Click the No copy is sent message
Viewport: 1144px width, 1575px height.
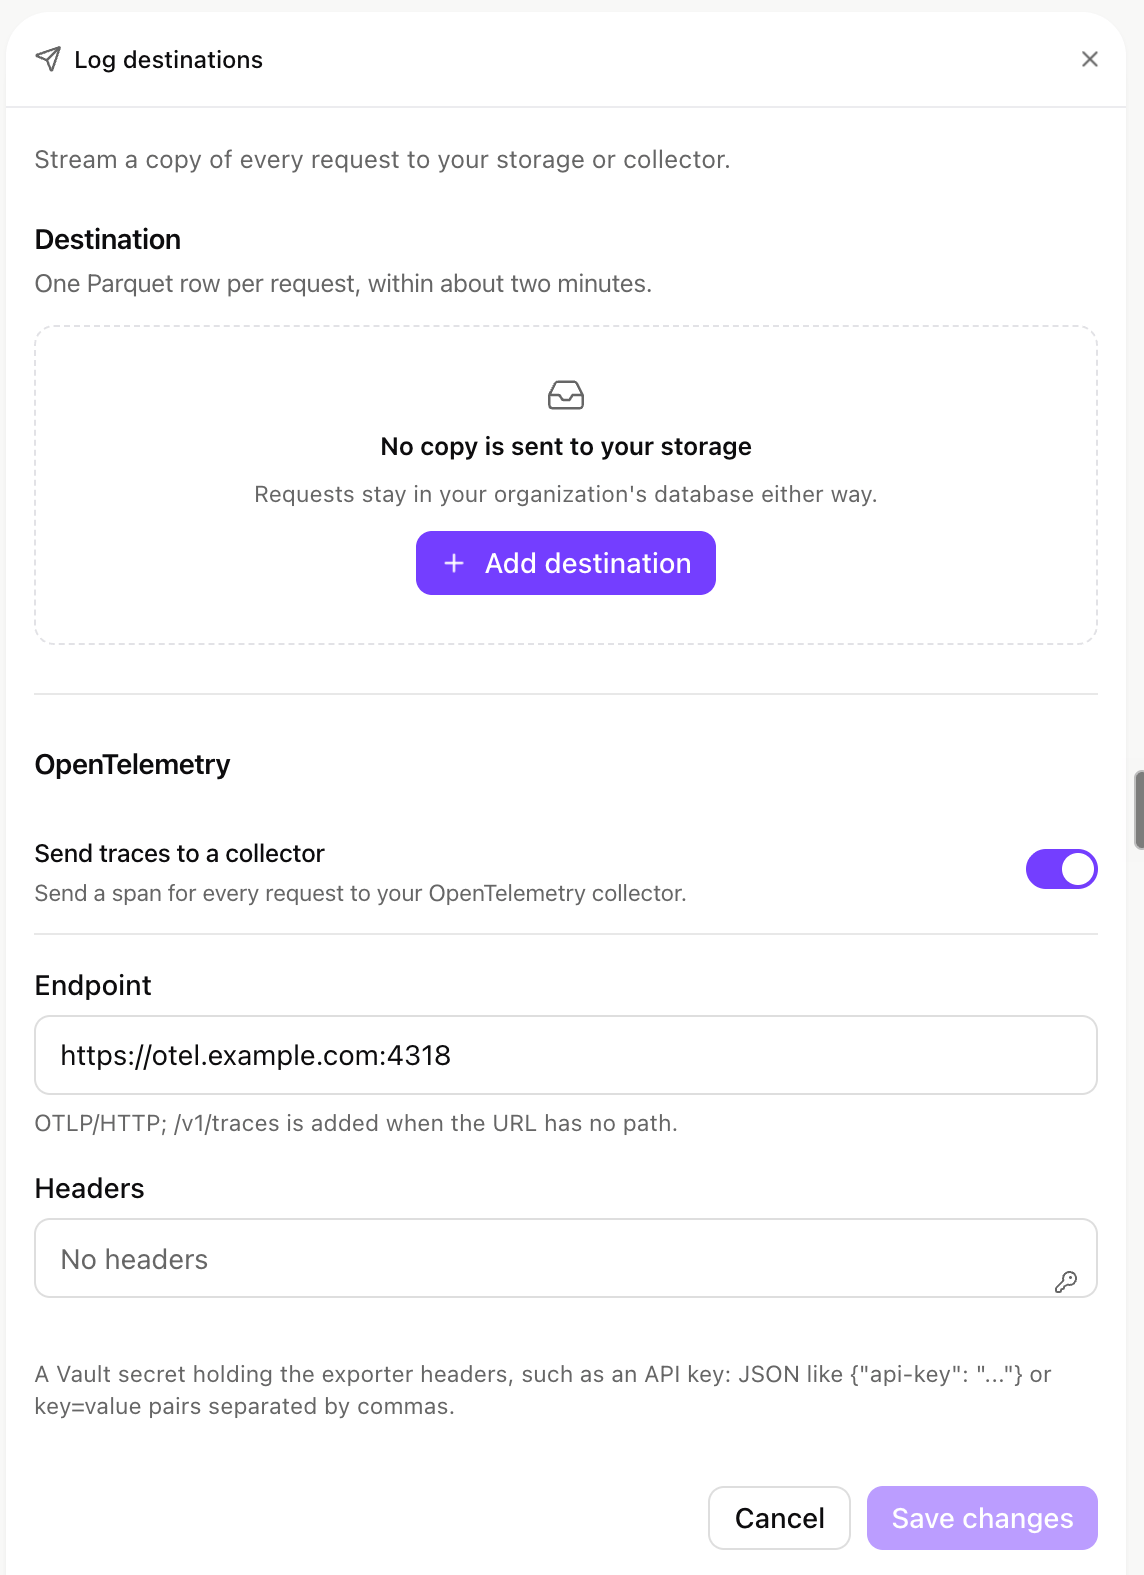(566, 446)
